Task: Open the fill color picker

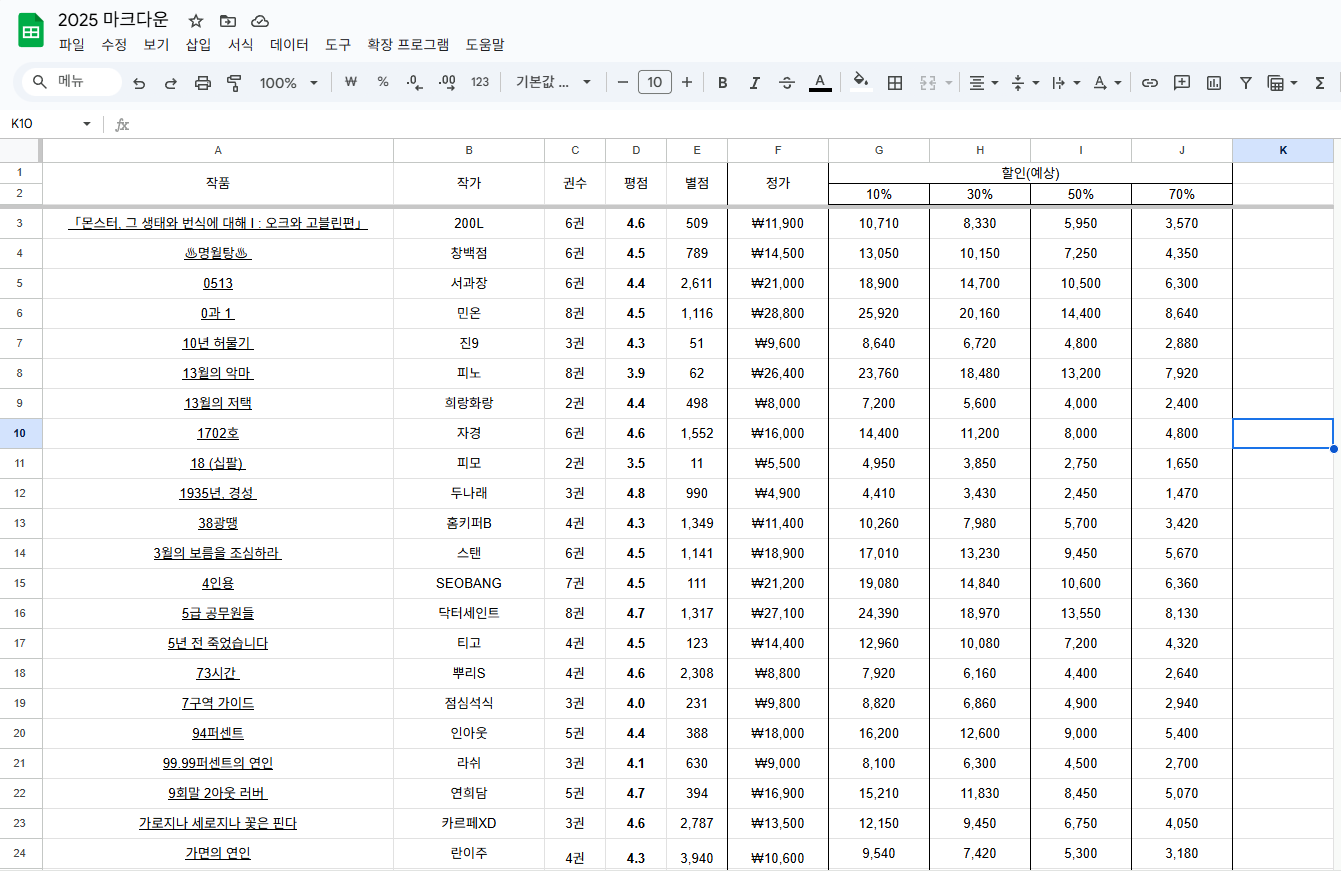Action: point(860,83)
